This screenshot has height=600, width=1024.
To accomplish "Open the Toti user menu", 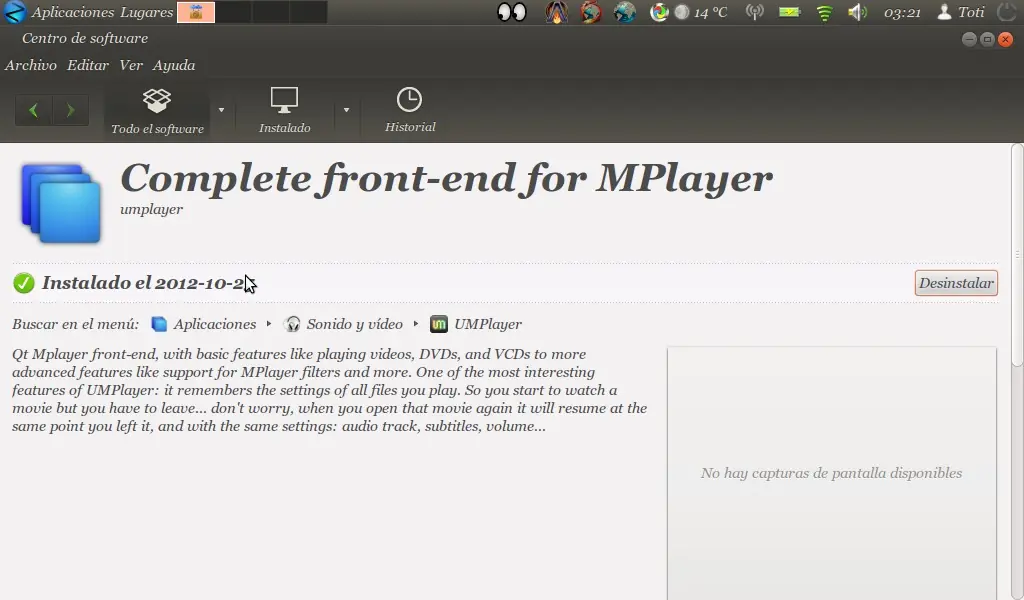I will (x=961, y=12).
